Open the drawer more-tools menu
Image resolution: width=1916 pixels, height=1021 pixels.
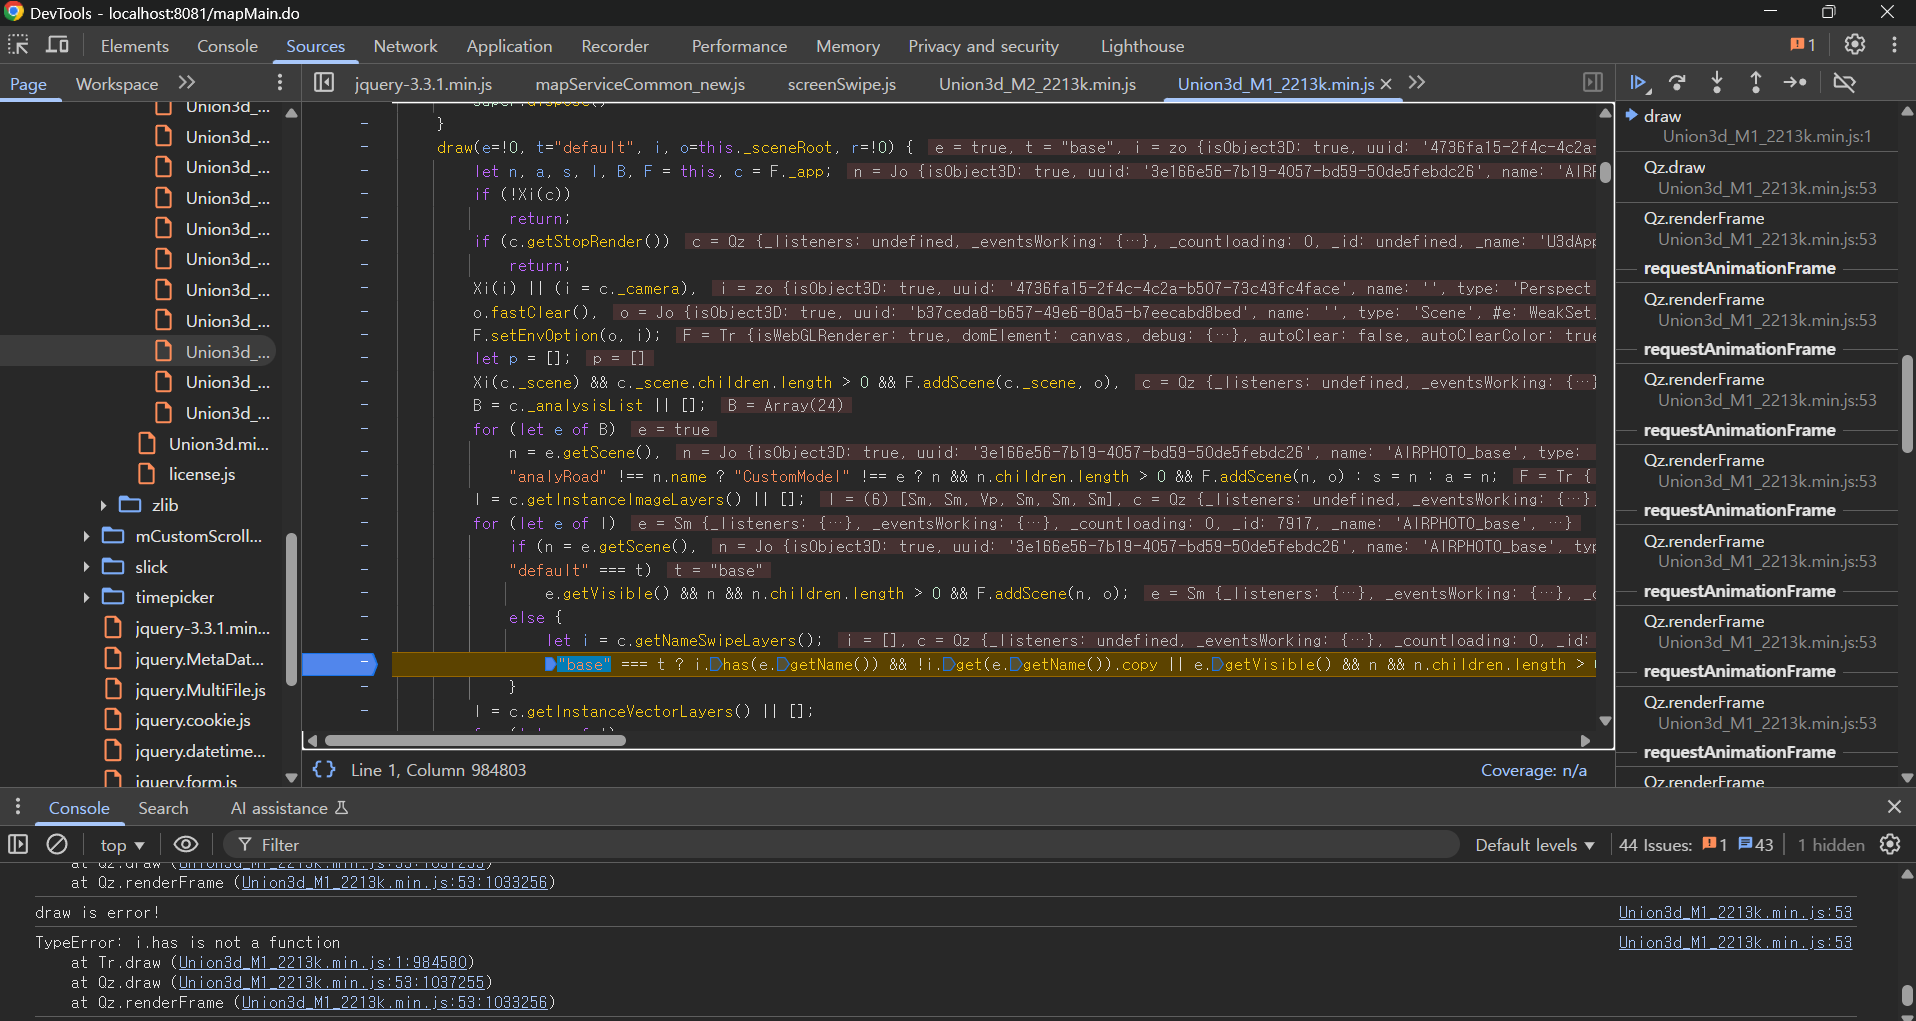[x=17, y=807]
